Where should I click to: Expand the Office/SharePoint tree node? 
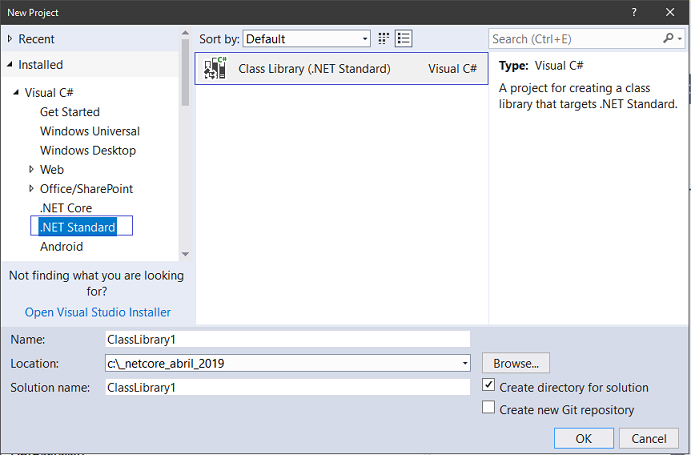tap(31, 189)
